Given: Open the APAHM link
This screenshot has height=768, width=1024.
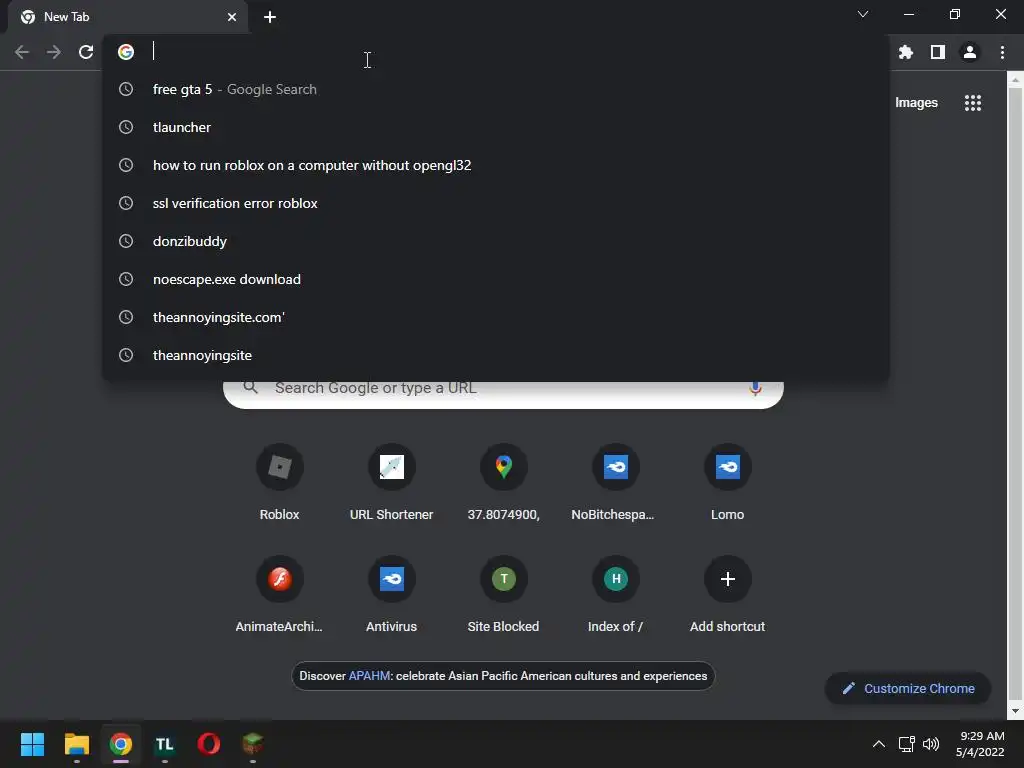Looking at the screenshot, I should click(x=369, y=676).
